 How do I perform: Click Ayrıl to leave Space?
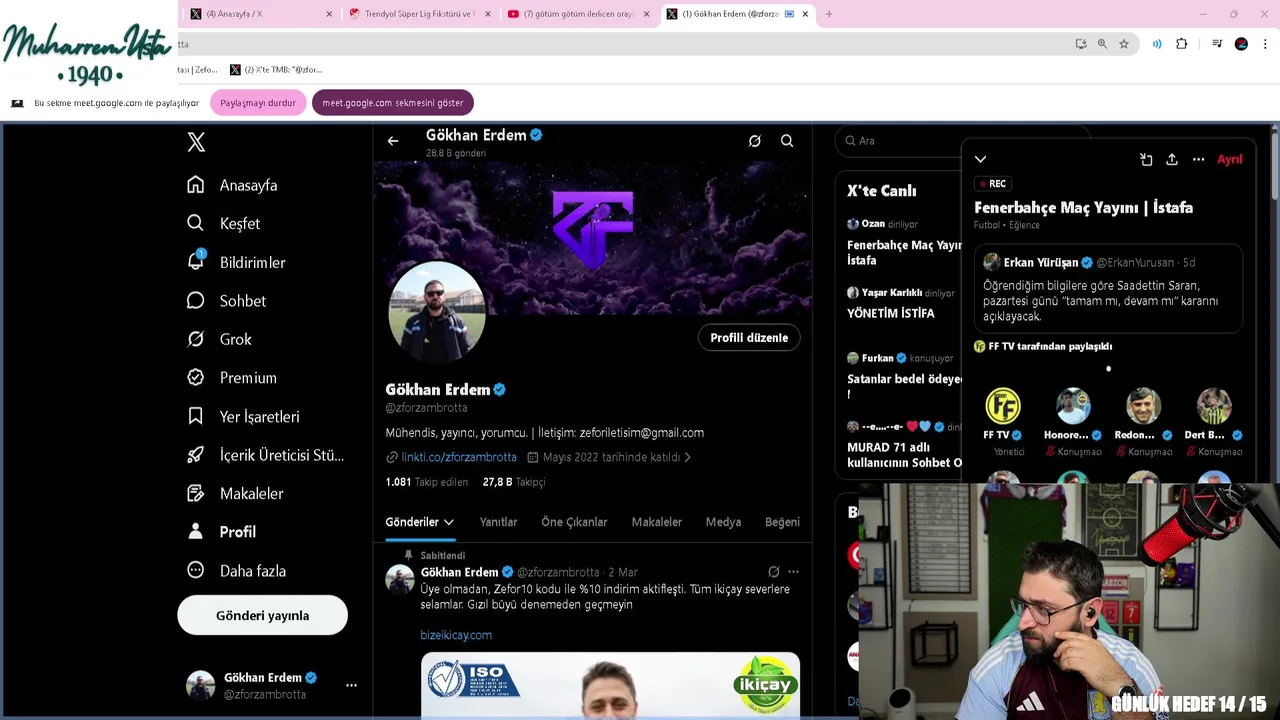click(x=1229, y=159)
